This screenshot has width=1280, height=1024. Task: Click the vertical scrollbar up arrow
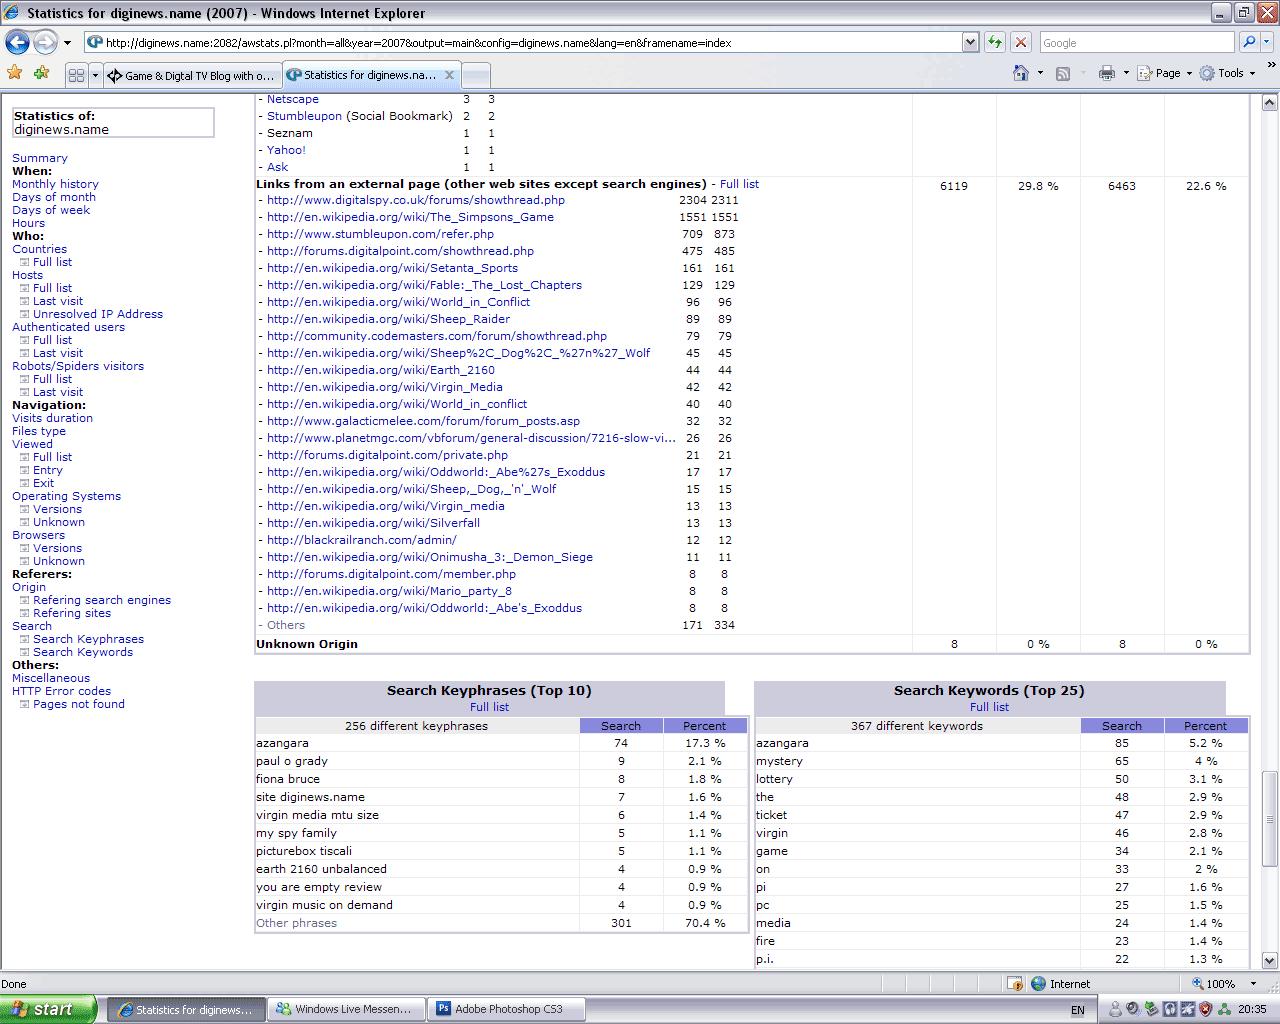1270,102
